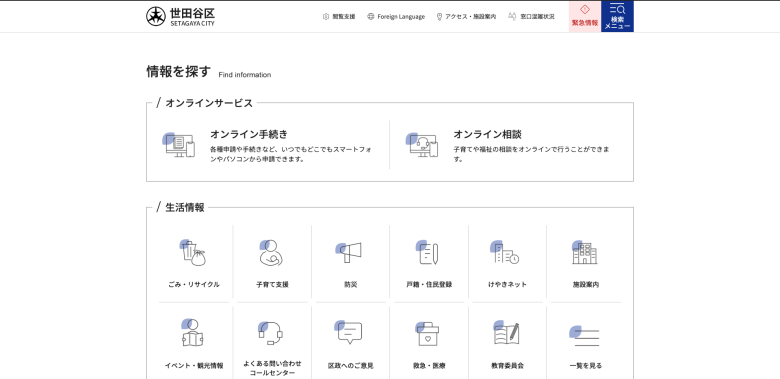Open よくある問い合わせ コールセンター headset icon

point(271,333)
